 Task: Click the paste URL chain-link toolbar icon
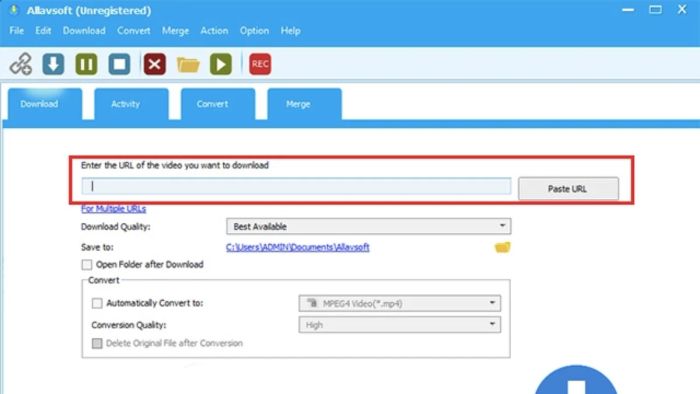(x=21, y=64)
